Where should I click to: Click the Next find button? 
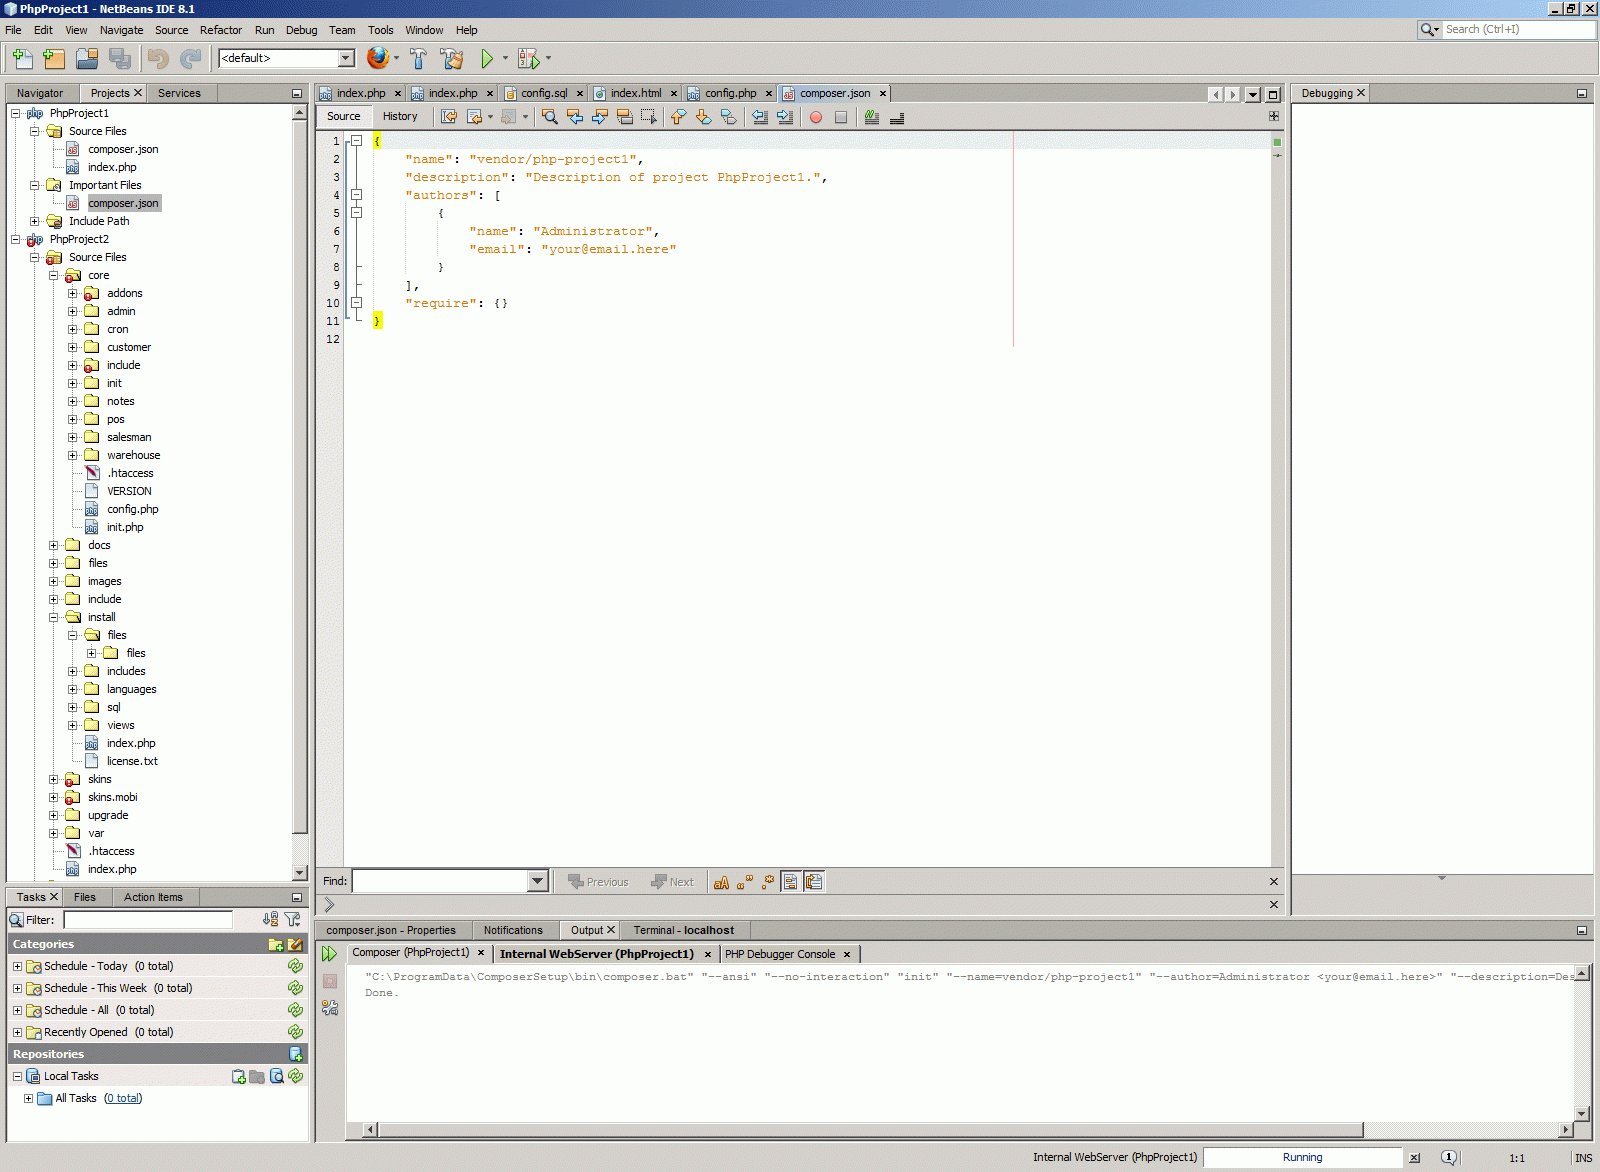(672, 882)
